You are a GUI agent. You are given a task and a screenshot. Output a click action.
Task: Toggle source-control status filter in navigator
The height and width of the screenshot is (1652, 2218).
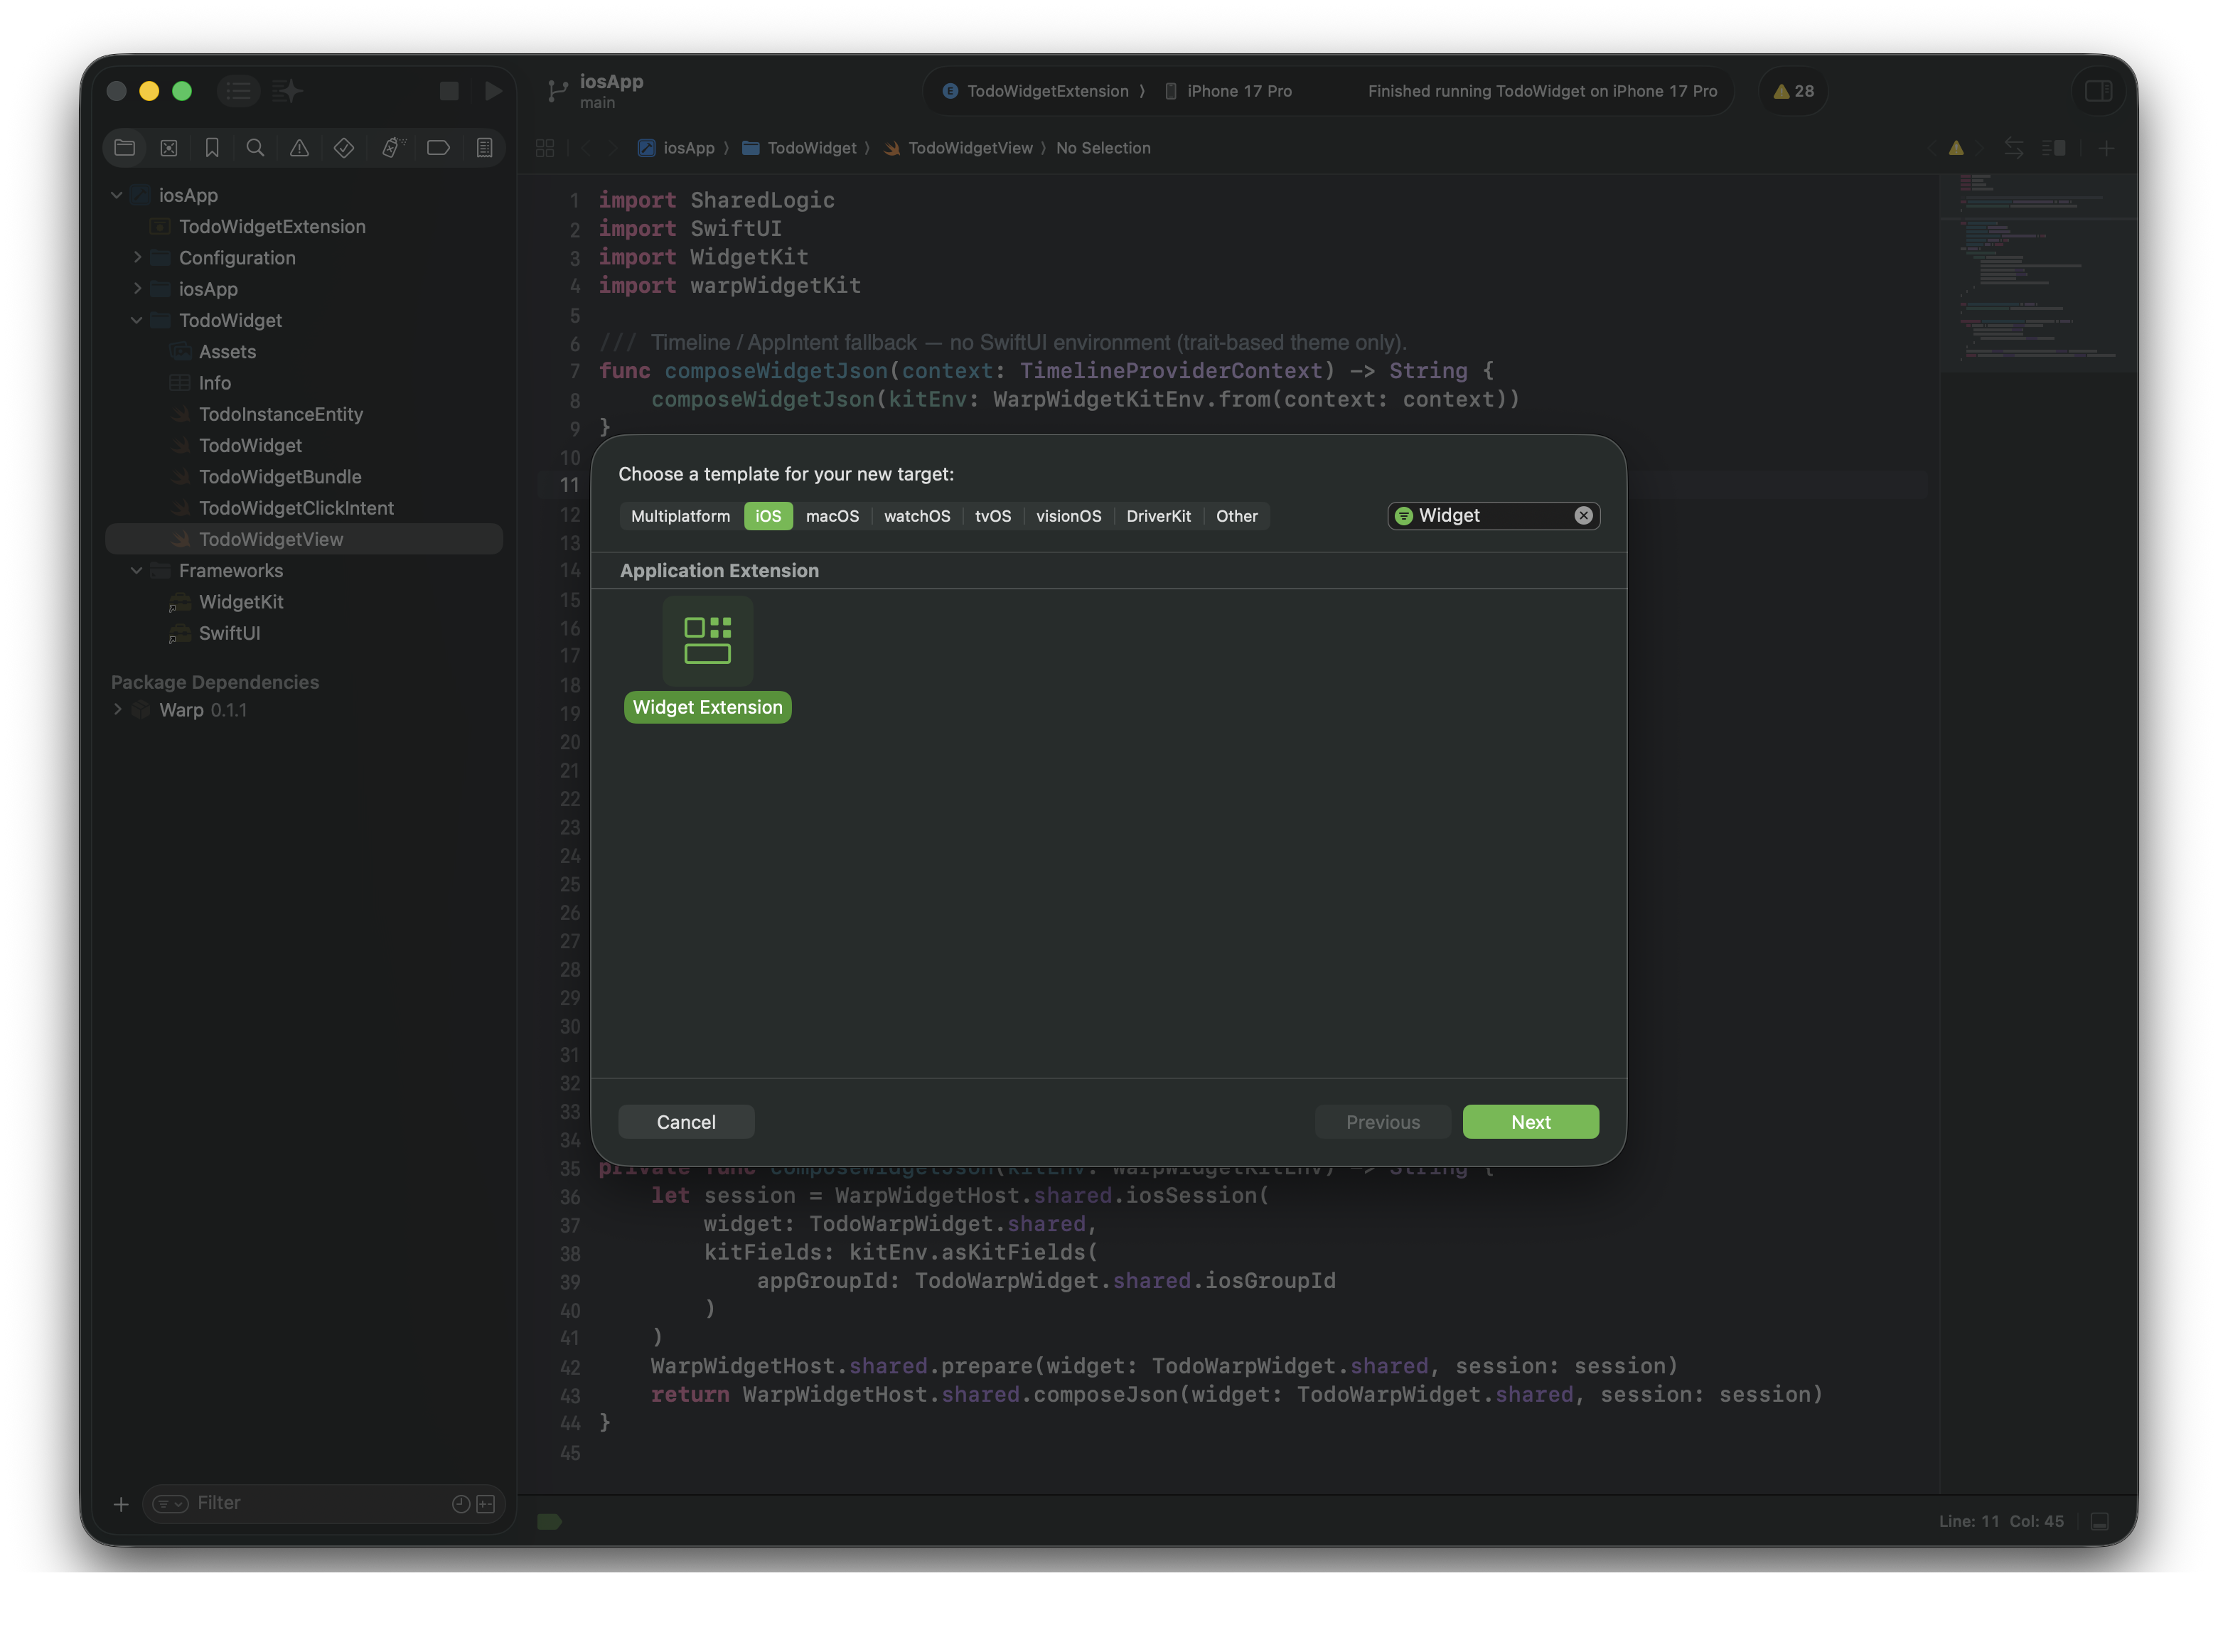click(486, 1503)
